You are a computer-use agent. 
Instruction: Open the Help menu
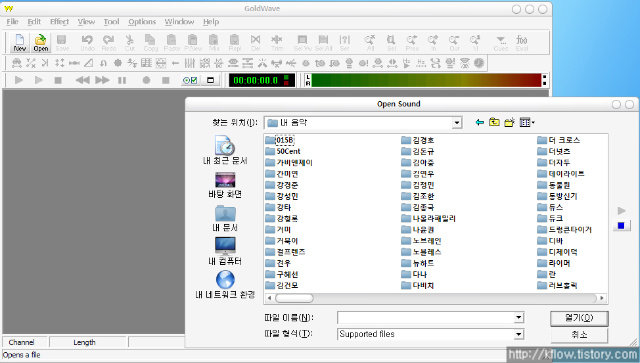click(211, 22)
